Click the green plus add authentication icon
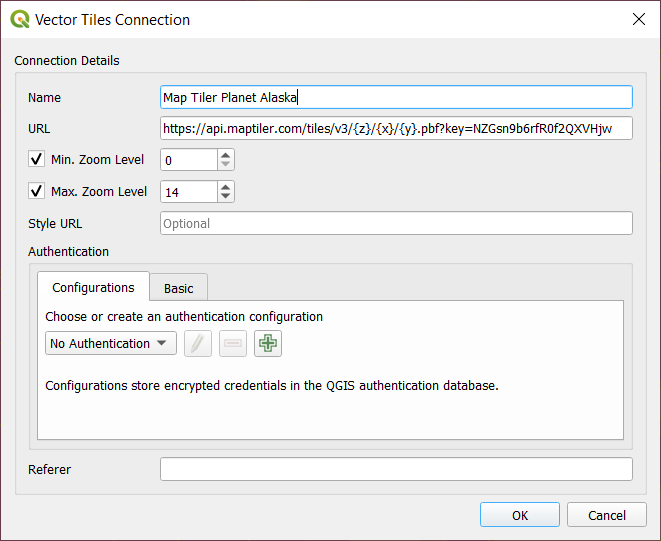The height and width of the screenshot is (541, 661). pyautogui.click(x=268, y=344)
